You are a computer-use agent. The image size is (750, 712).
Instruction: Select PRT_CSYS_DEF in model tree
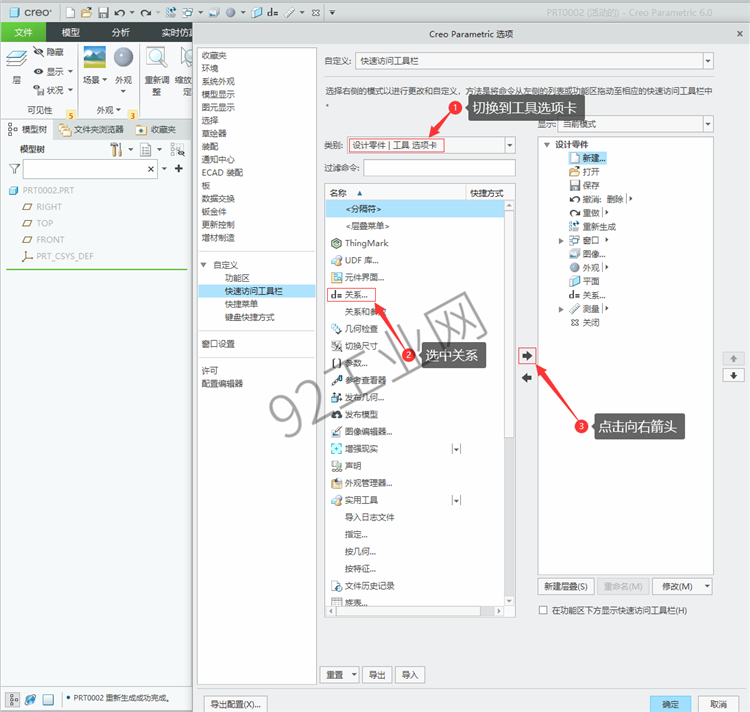pyautogui.click(x=58, y=256)
